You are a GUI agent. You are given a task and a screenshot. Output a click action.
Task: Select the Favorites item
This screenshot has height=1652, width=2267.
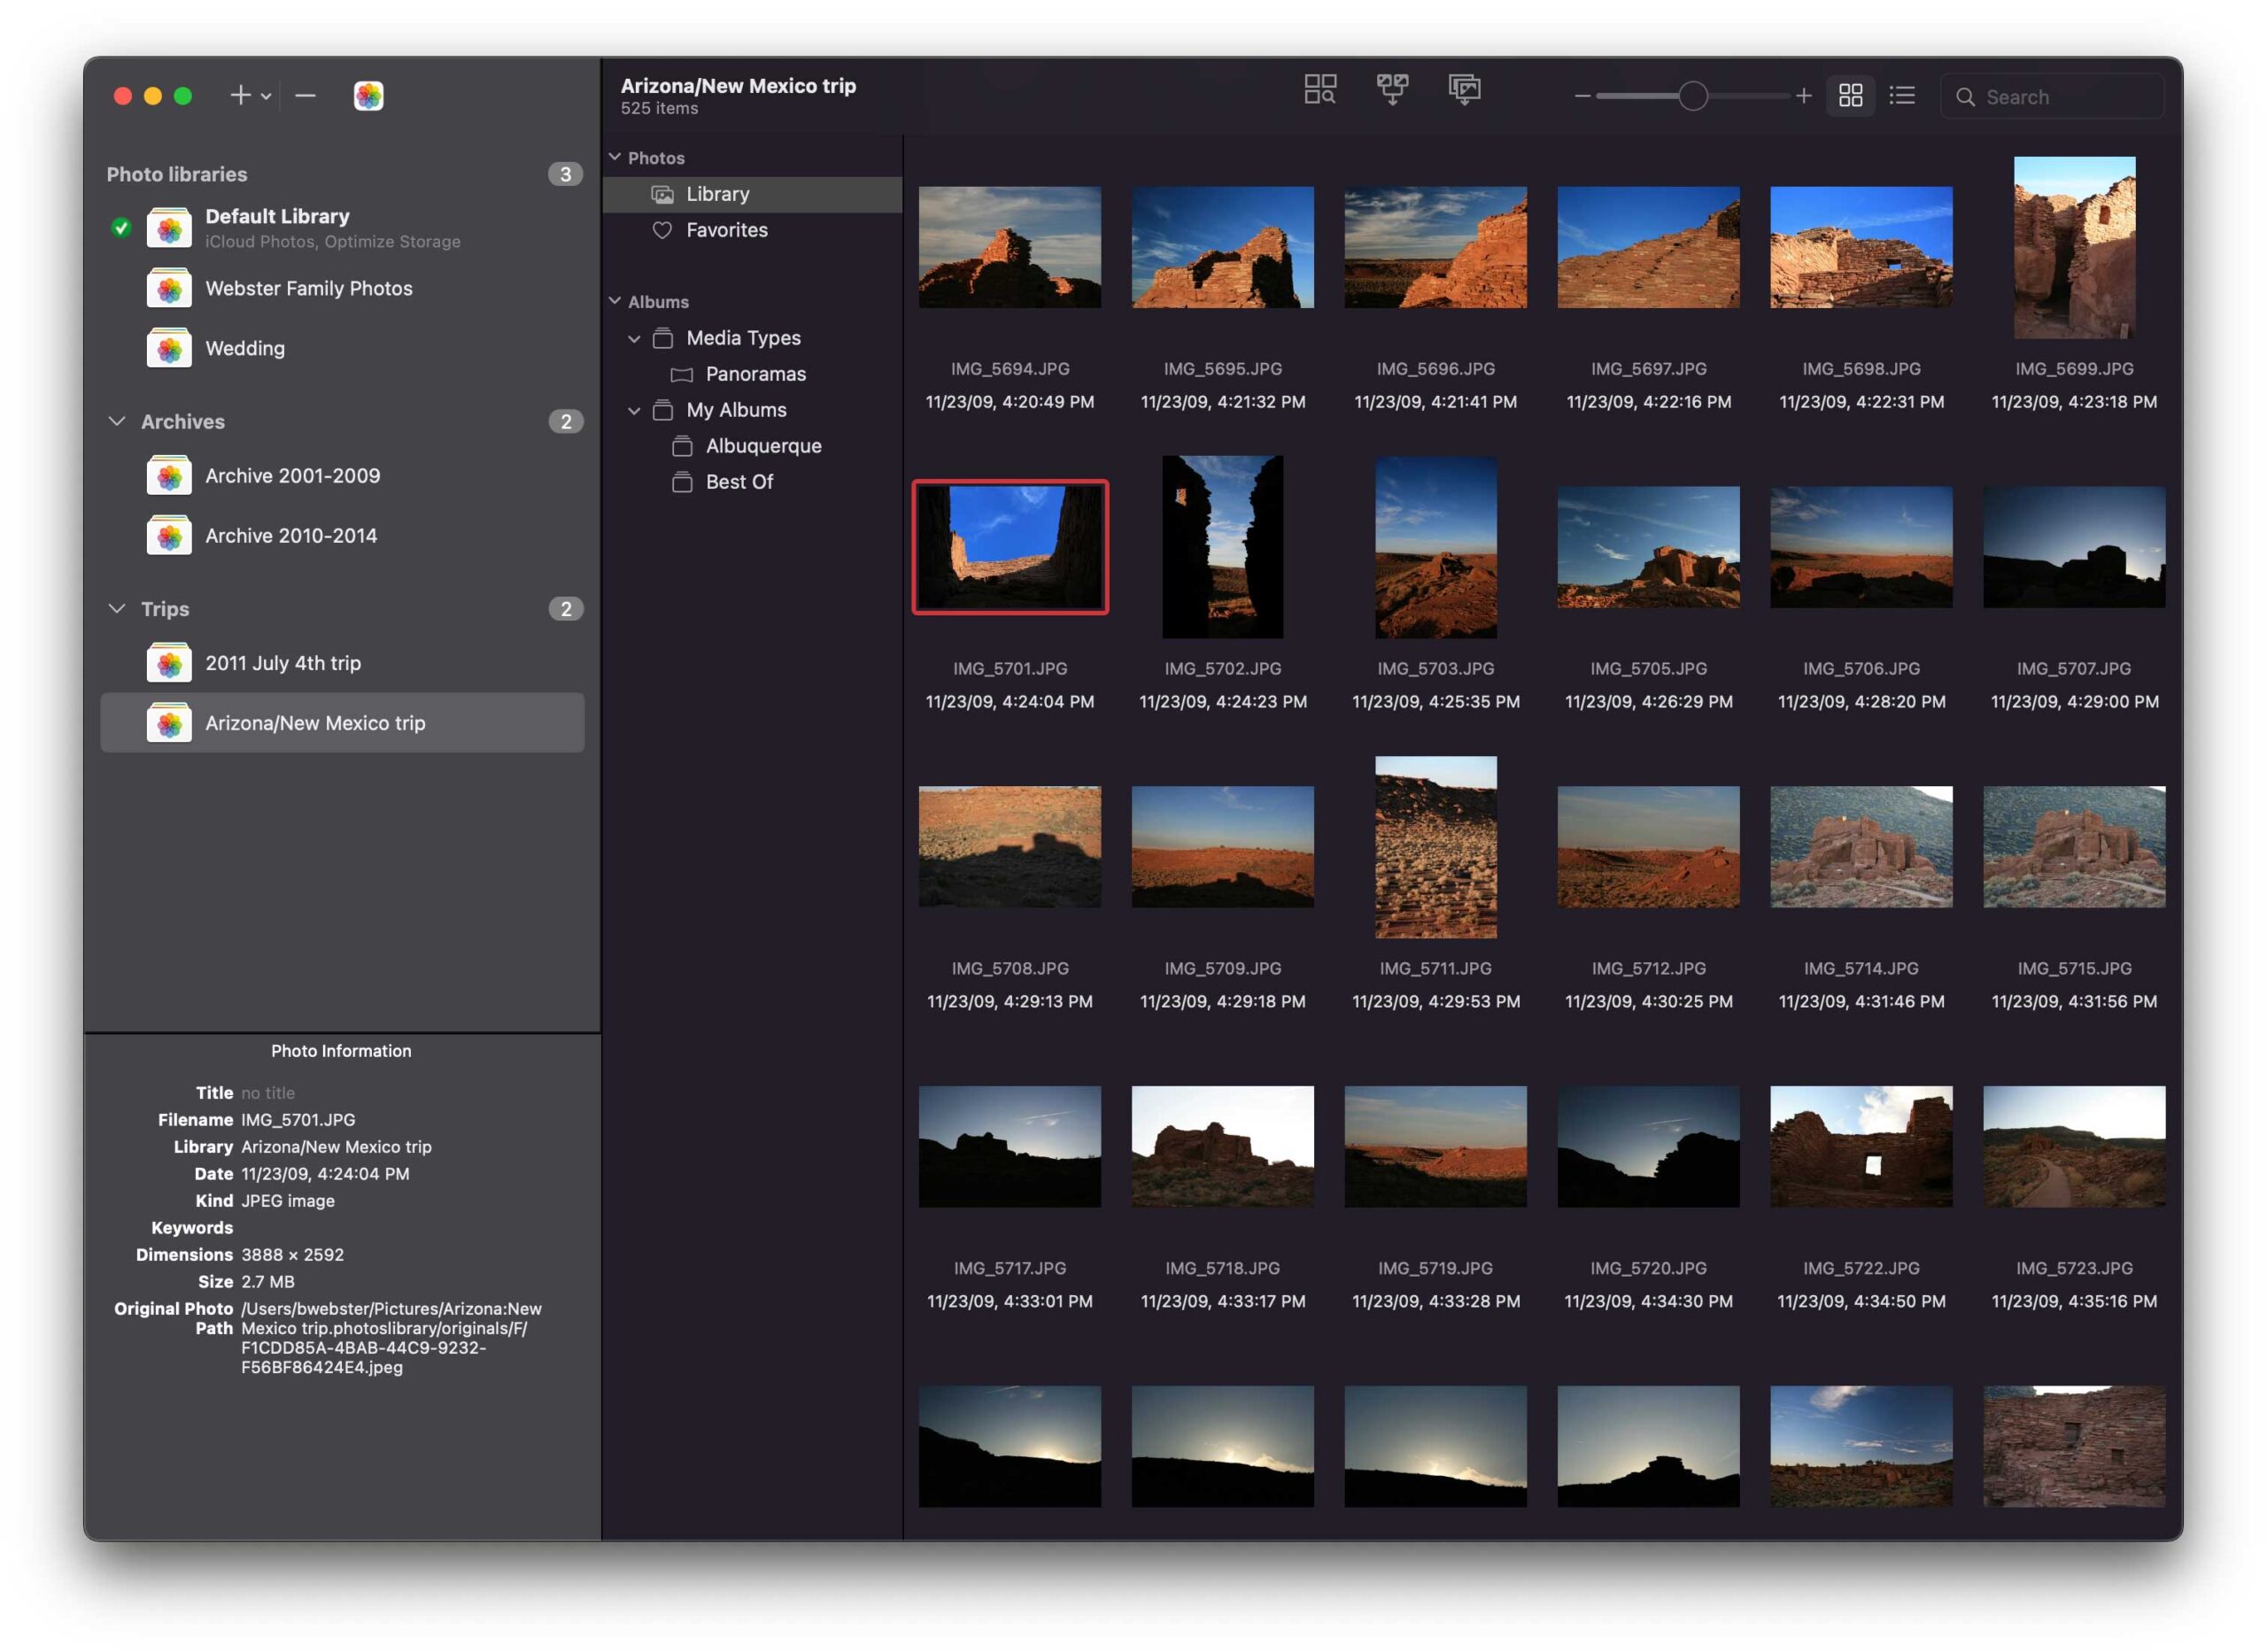726,230
